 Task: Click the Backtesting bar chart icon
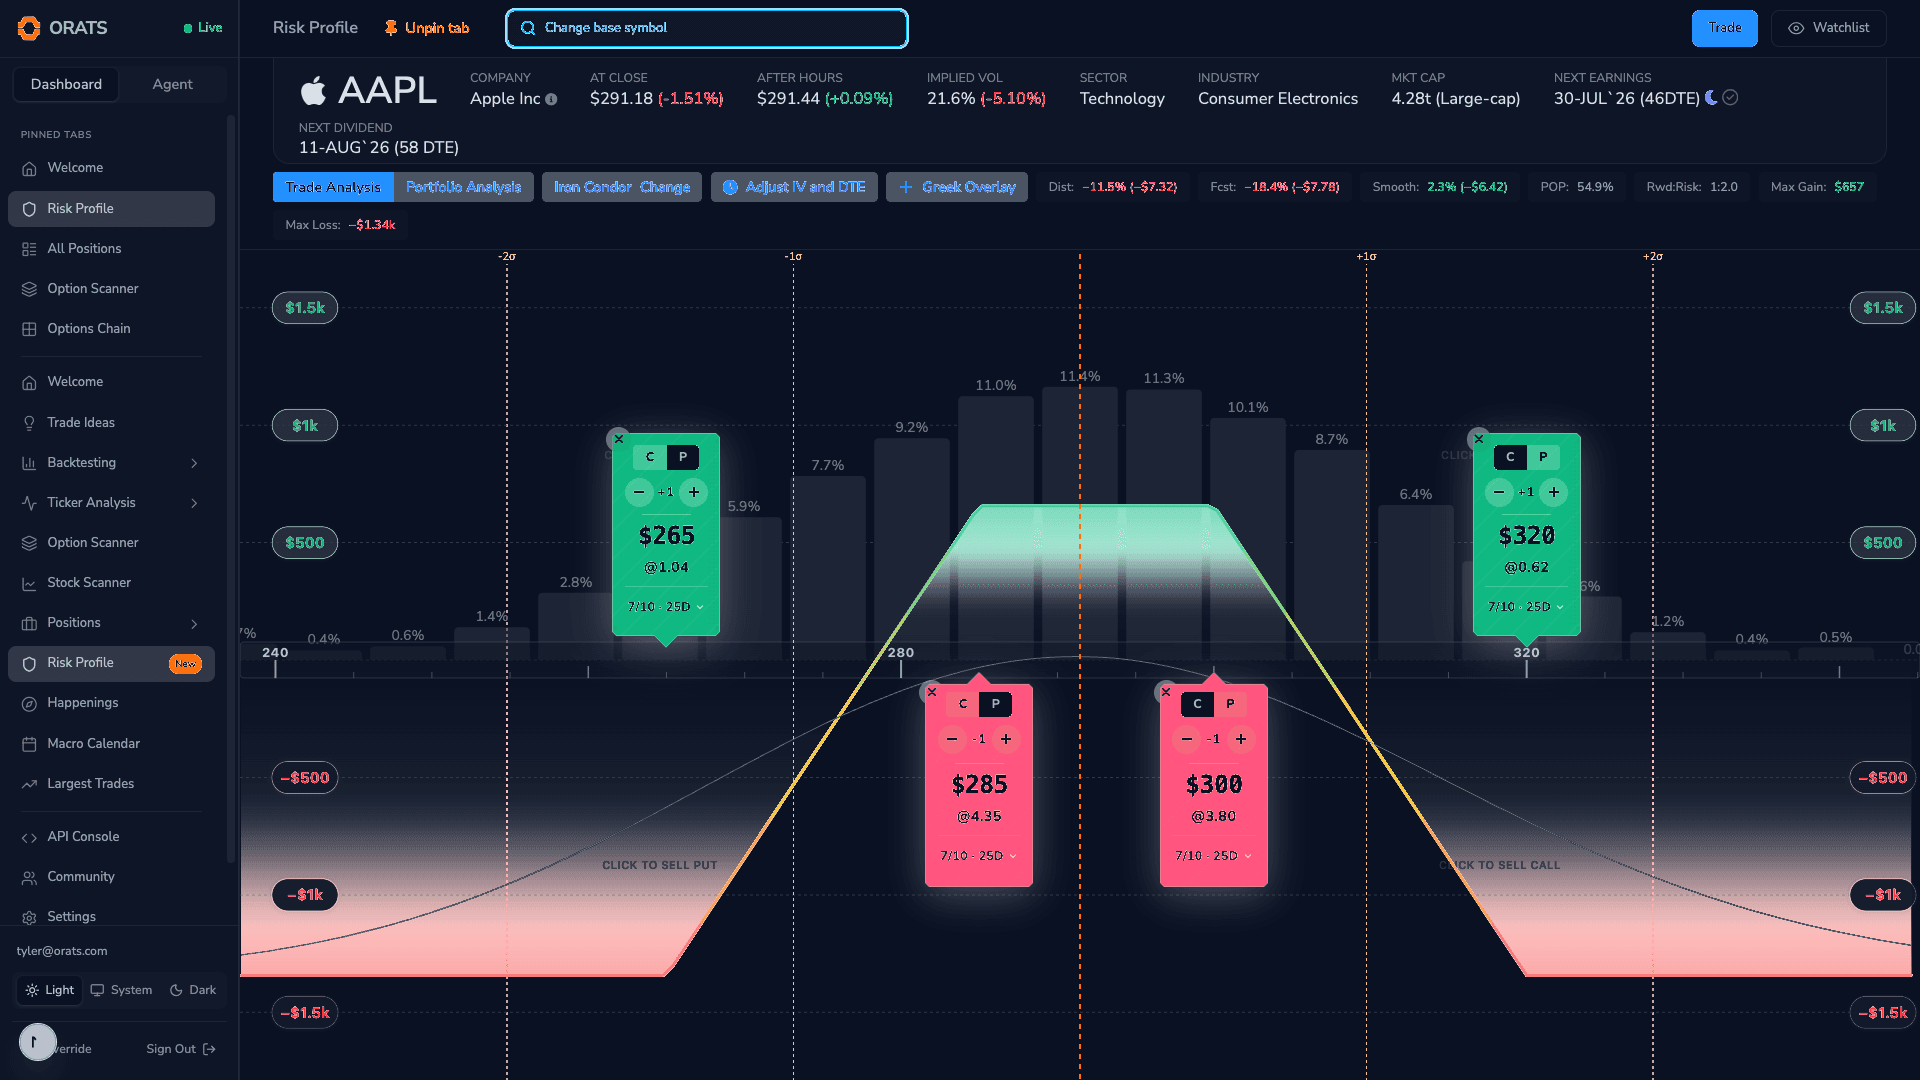[x=29, y=463]
